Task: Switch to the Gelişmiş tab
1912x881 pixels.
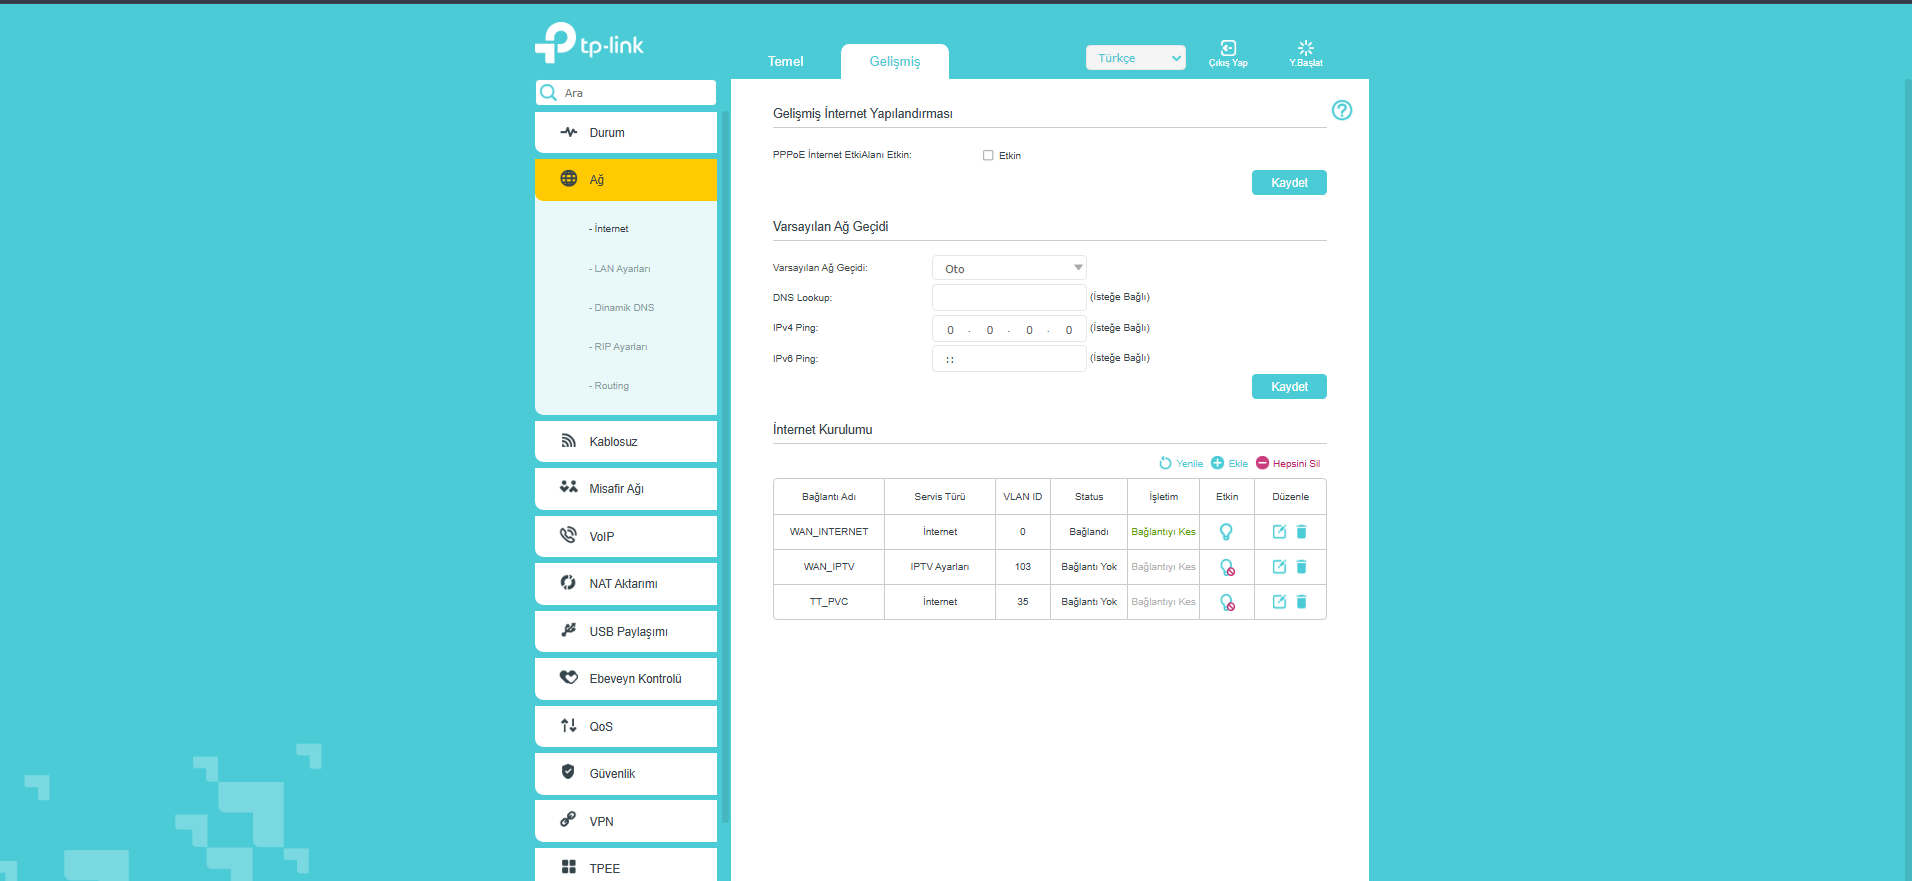Action: [895, 61]
